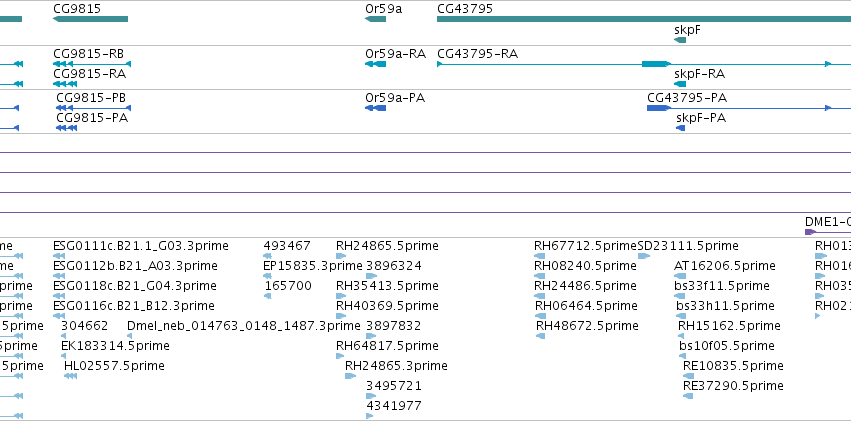The width and height of the screenshot is (851, 421).
Task: Select the skpF-PA protein glyph
Action: coord(681,128)
